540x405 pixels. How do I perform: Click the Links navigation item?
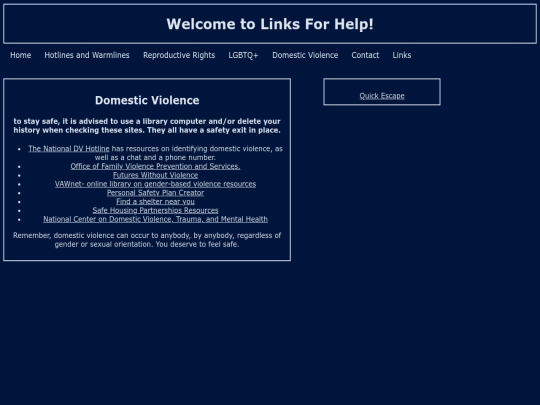(402, 55)
